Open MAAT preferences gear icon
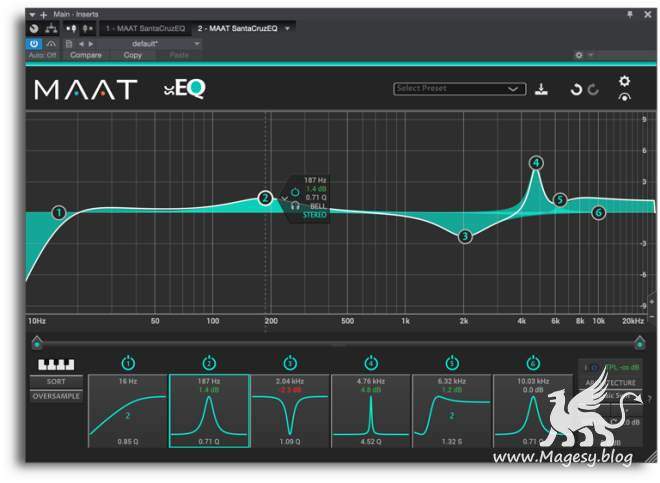Screen dimensions: 660x483 [x=625, y=81]
